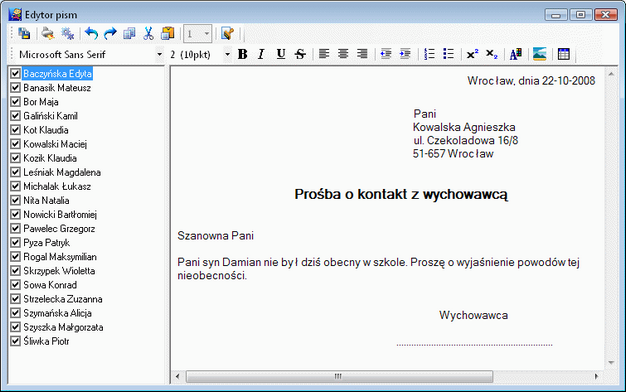This screenshot has width=626, height=392.
Task: Click the save template icon
Action: pyautogui.click(x=24, y=34)
